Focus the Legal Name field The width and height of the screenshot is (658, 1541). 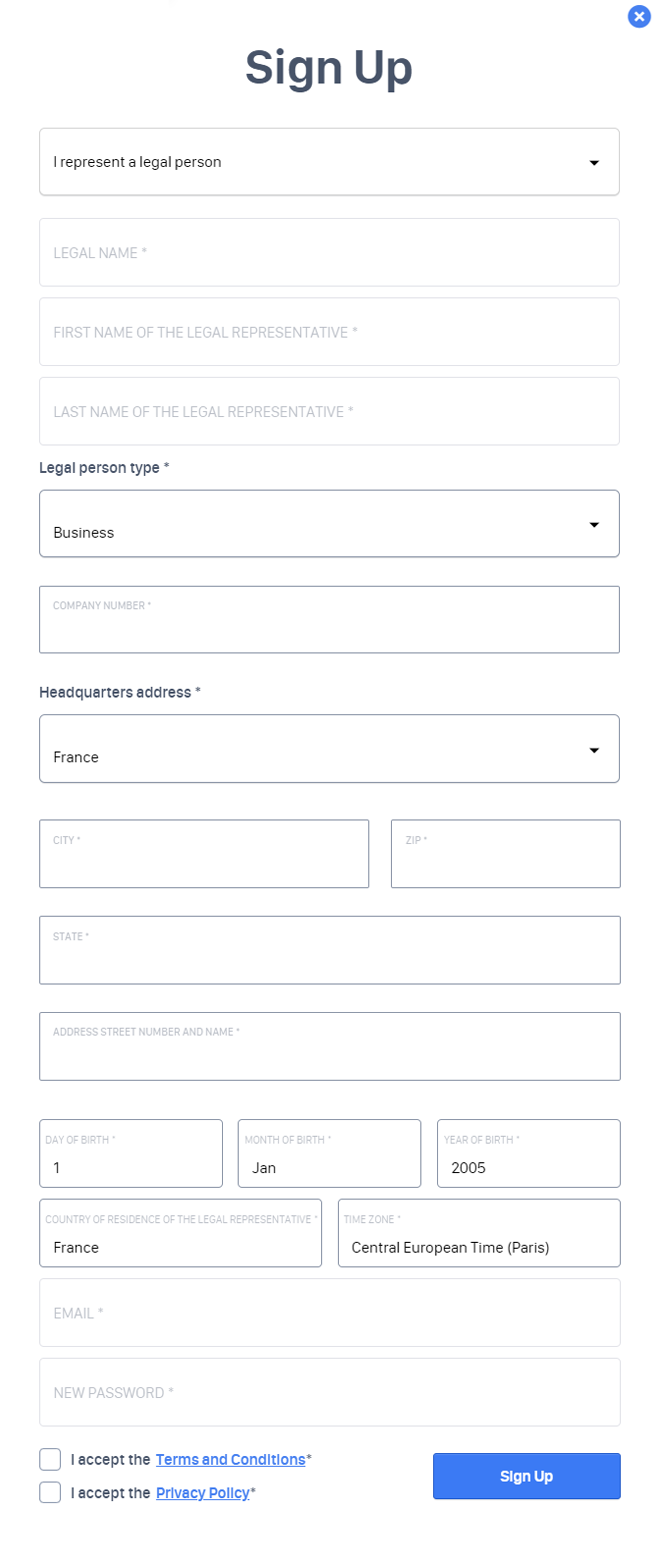point(329,253)
